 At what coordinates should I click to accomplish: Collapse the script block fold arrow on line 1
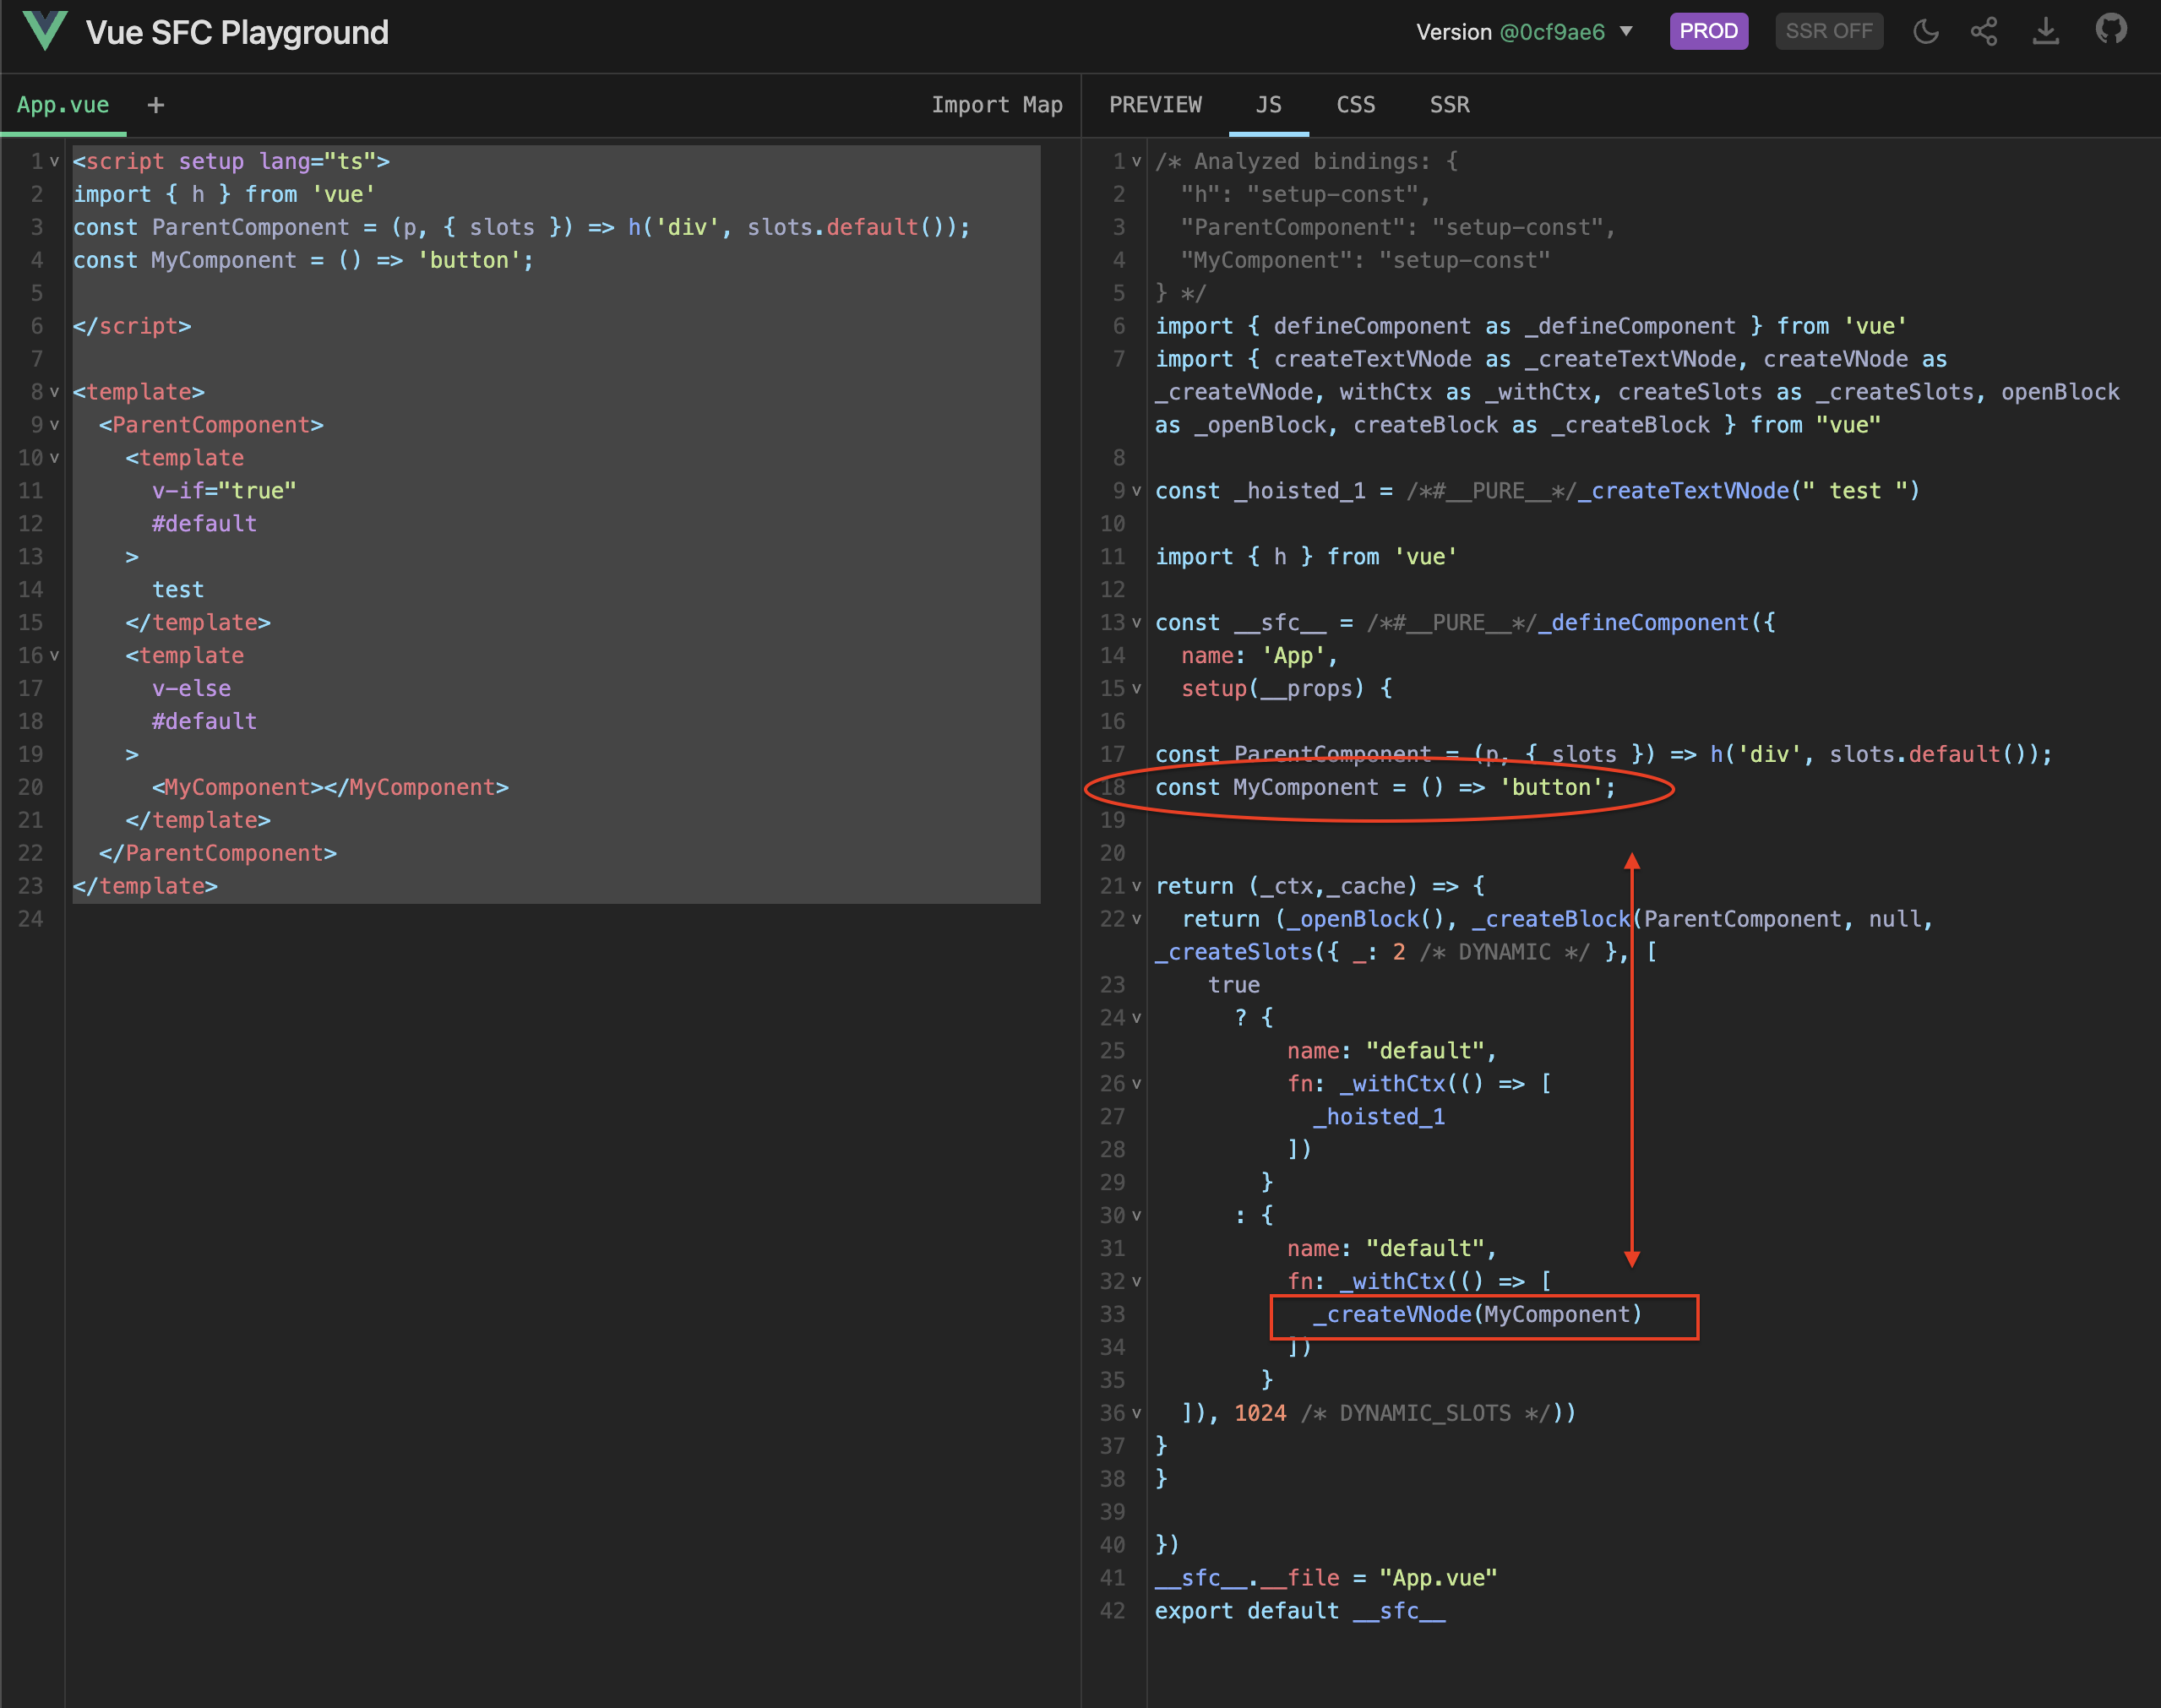[55, 160]
